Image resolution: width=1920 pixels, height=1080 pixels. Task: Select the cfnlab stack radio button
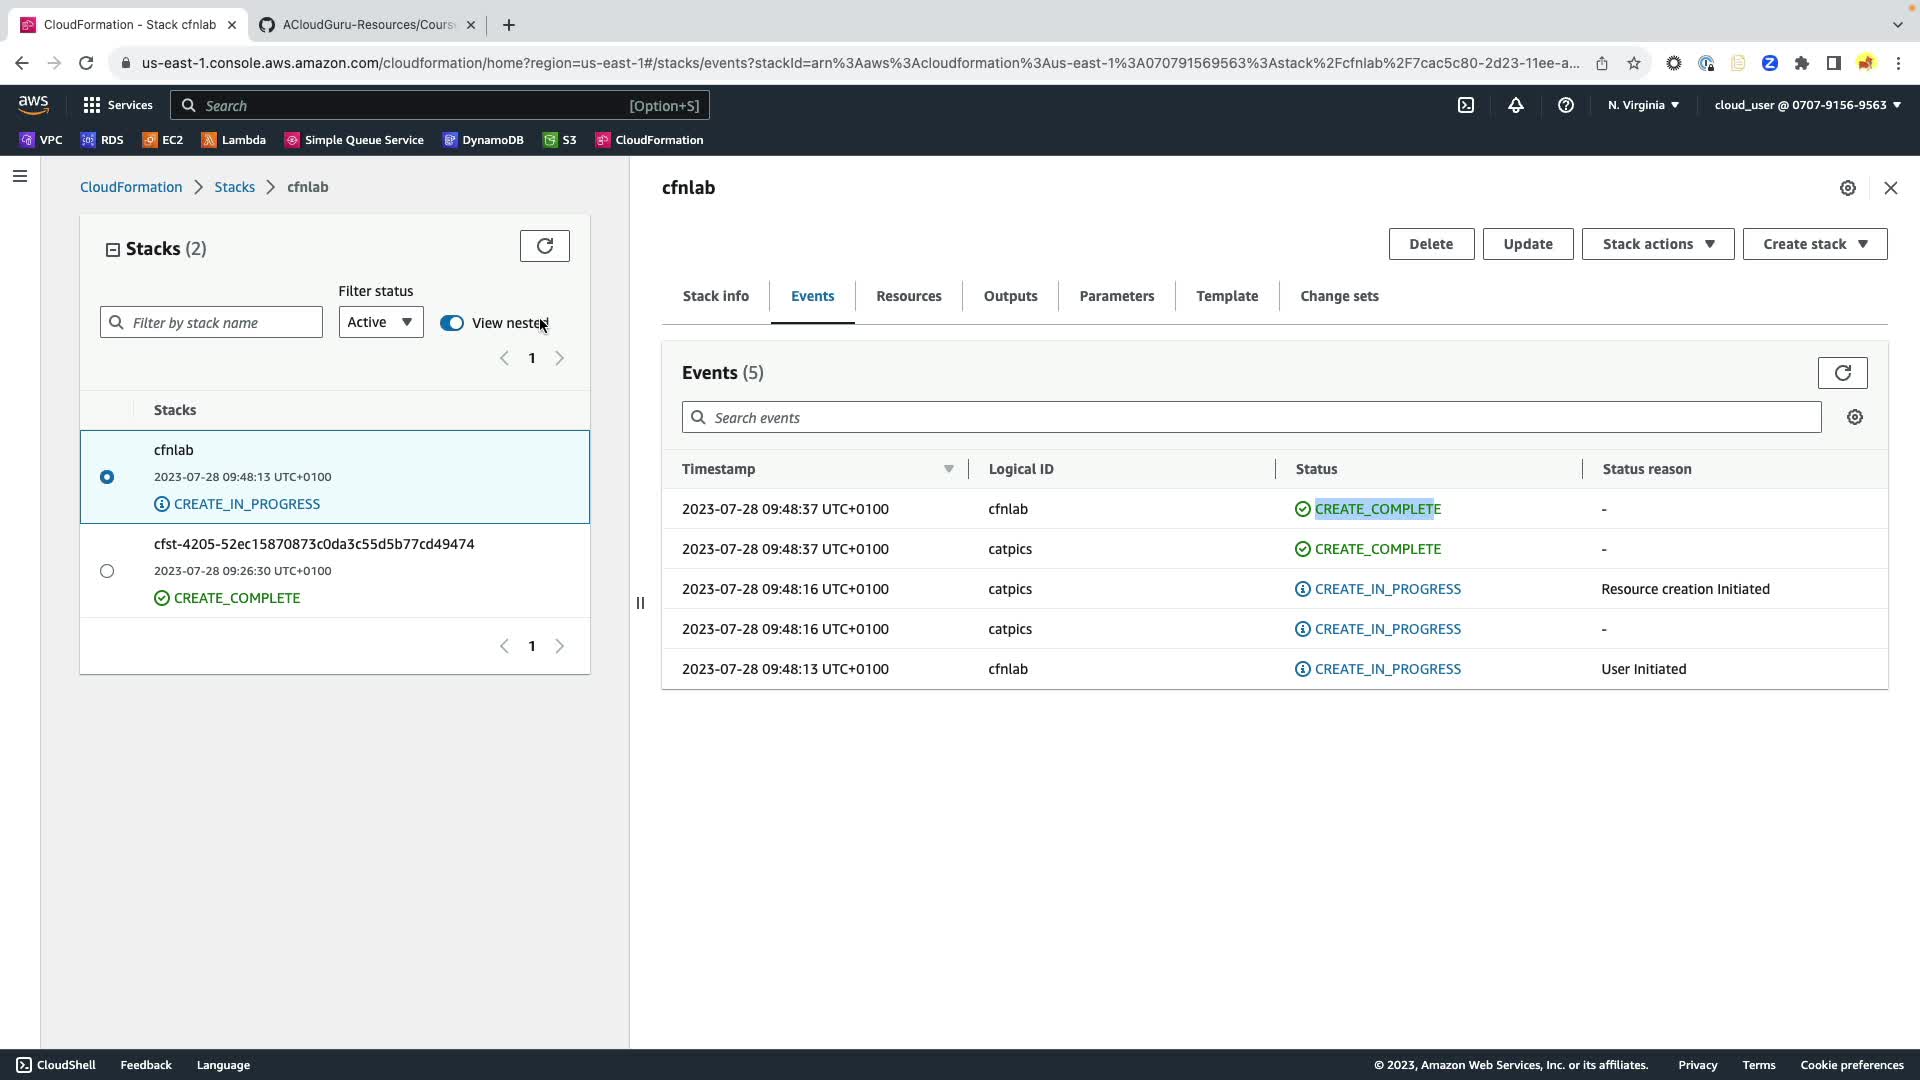tap(107, 477)
